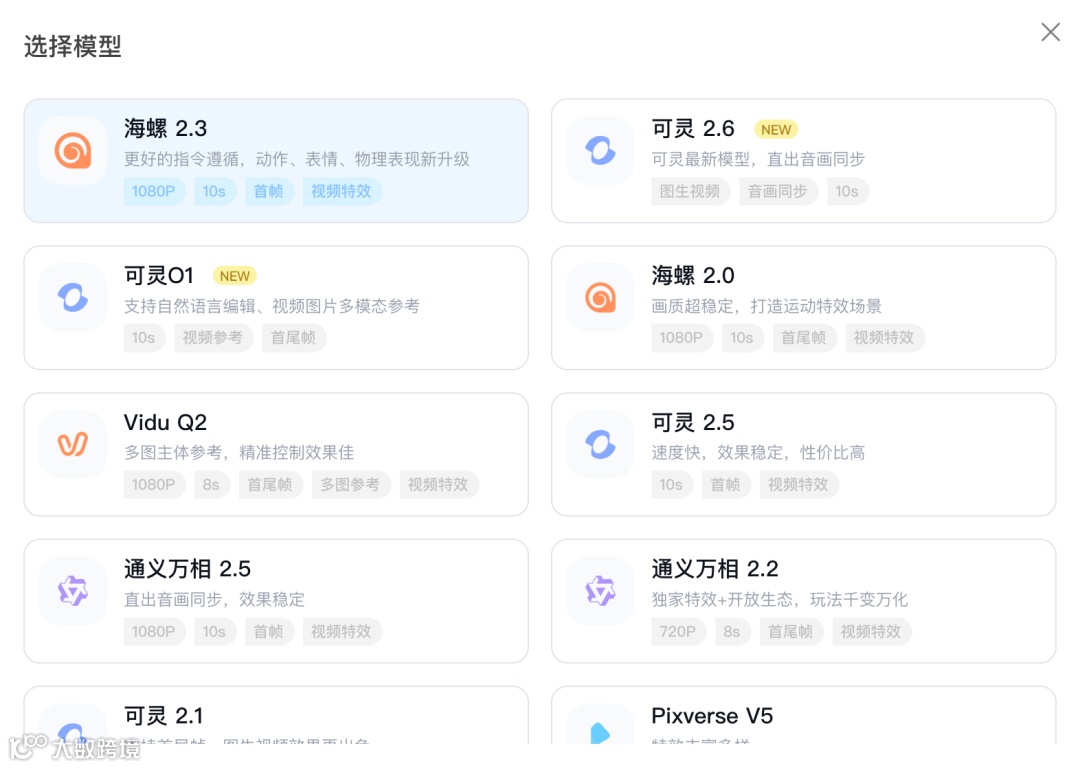This screenshot has width=1080, height=768.
Task: Click description 速度快，效果稳定，性价比高
Action: [x=758, y=453]
